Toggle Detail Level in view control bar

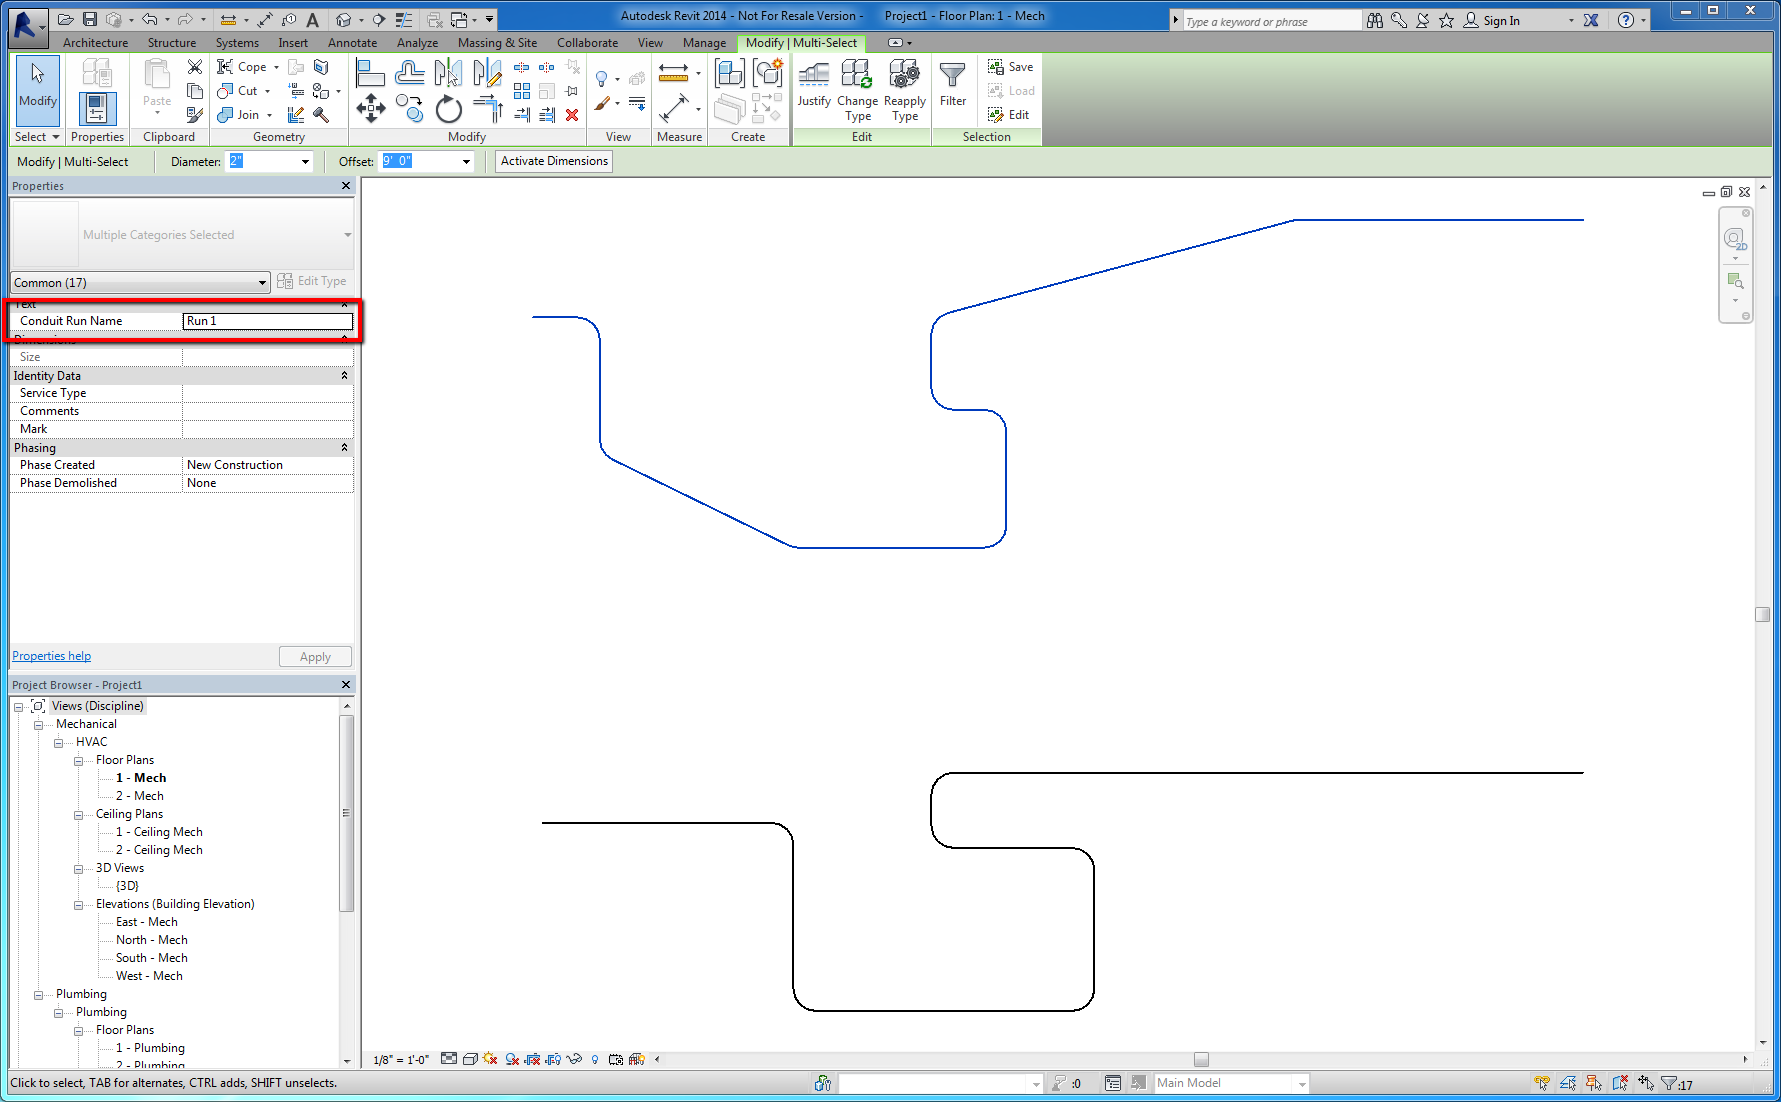[x=449, y=1059]
